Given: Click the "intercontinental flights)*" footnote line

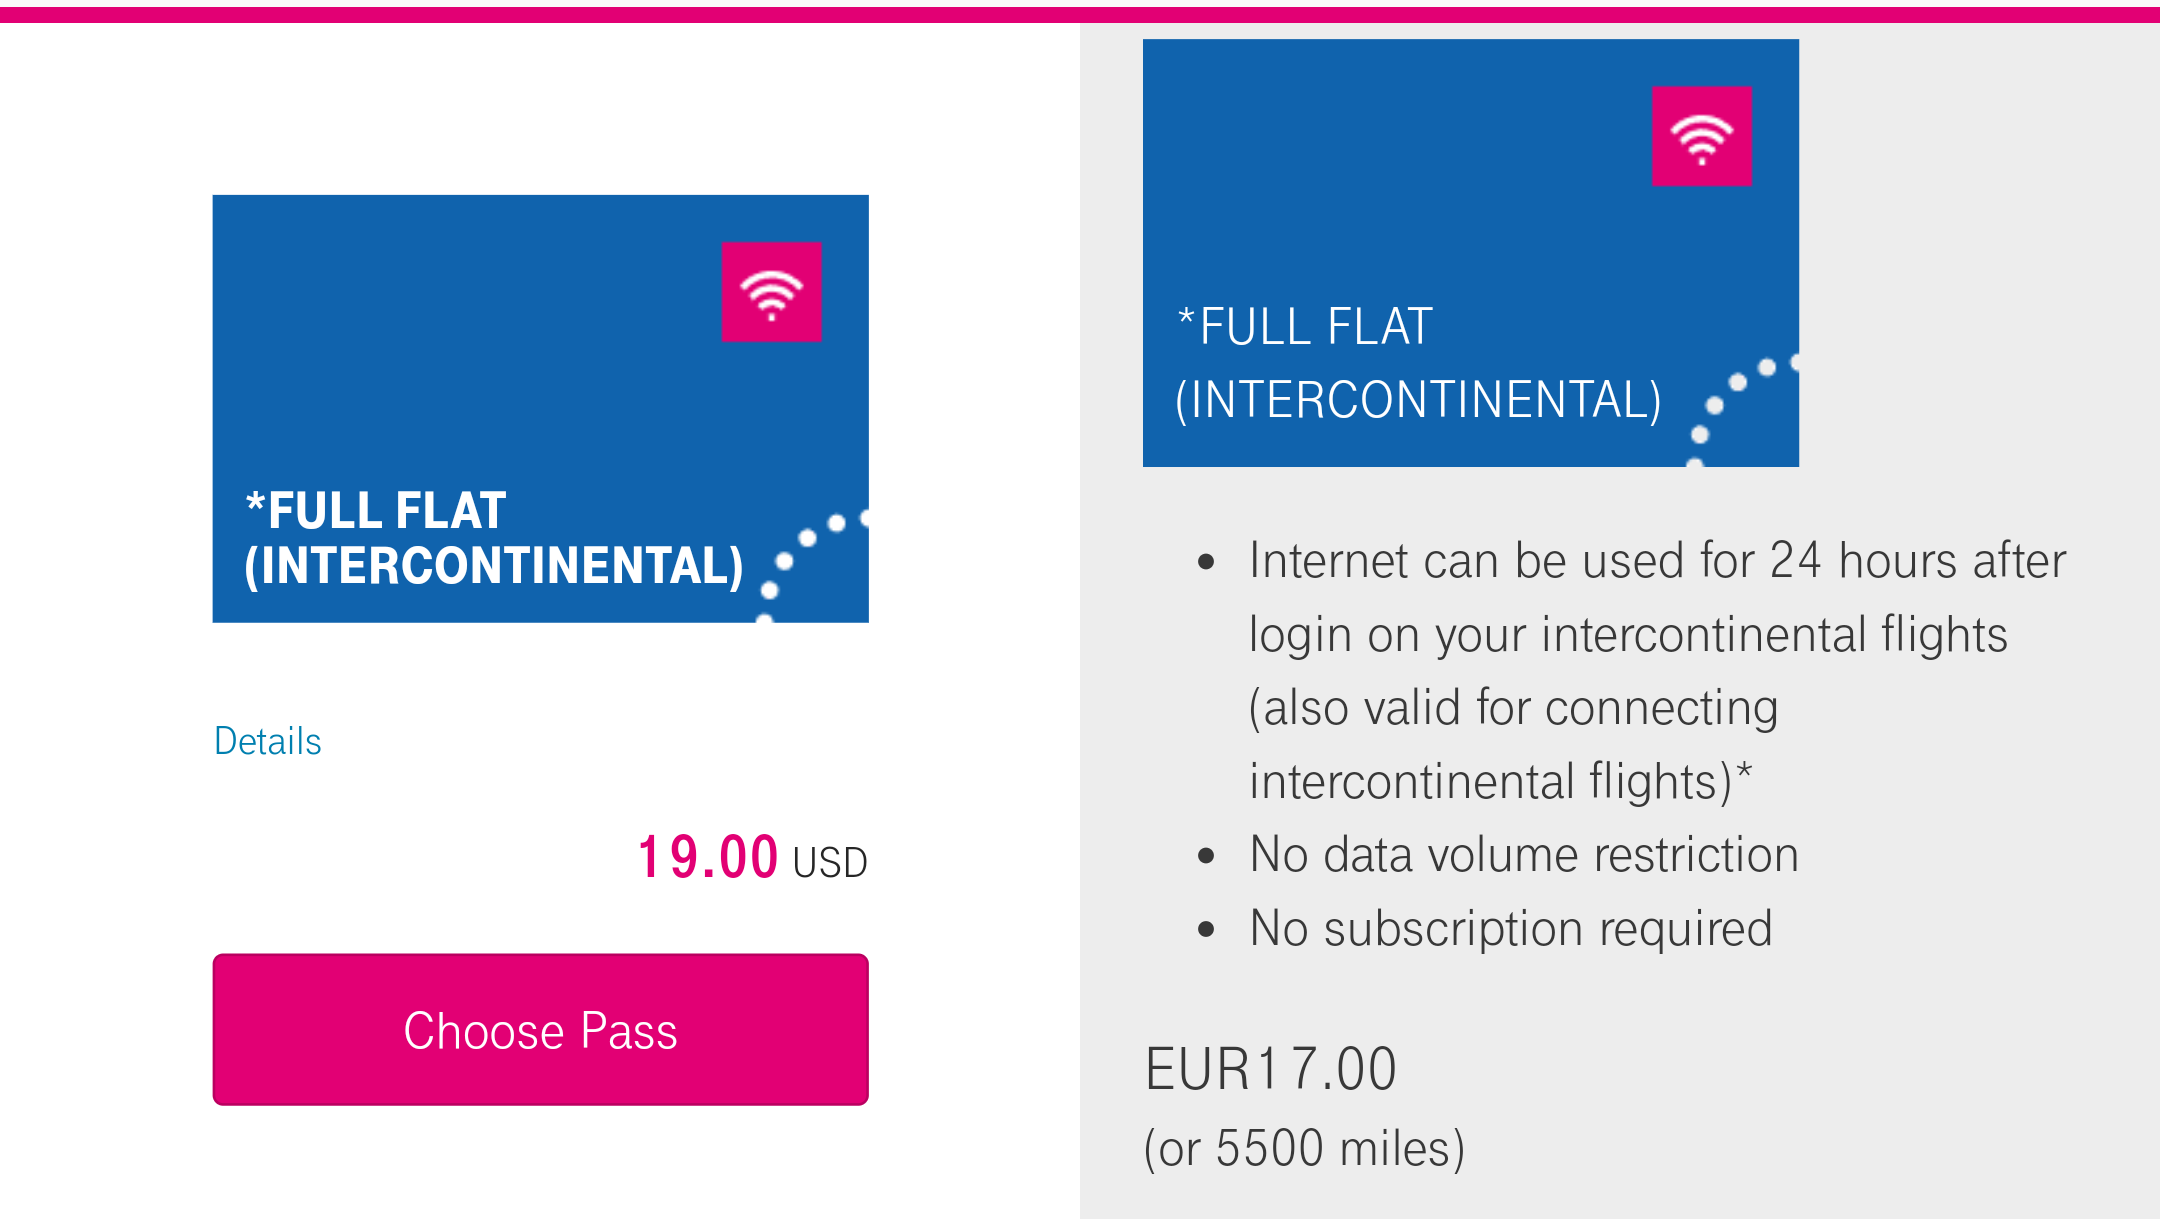Looking at the screenshot, I should (x=1500, y=782).
